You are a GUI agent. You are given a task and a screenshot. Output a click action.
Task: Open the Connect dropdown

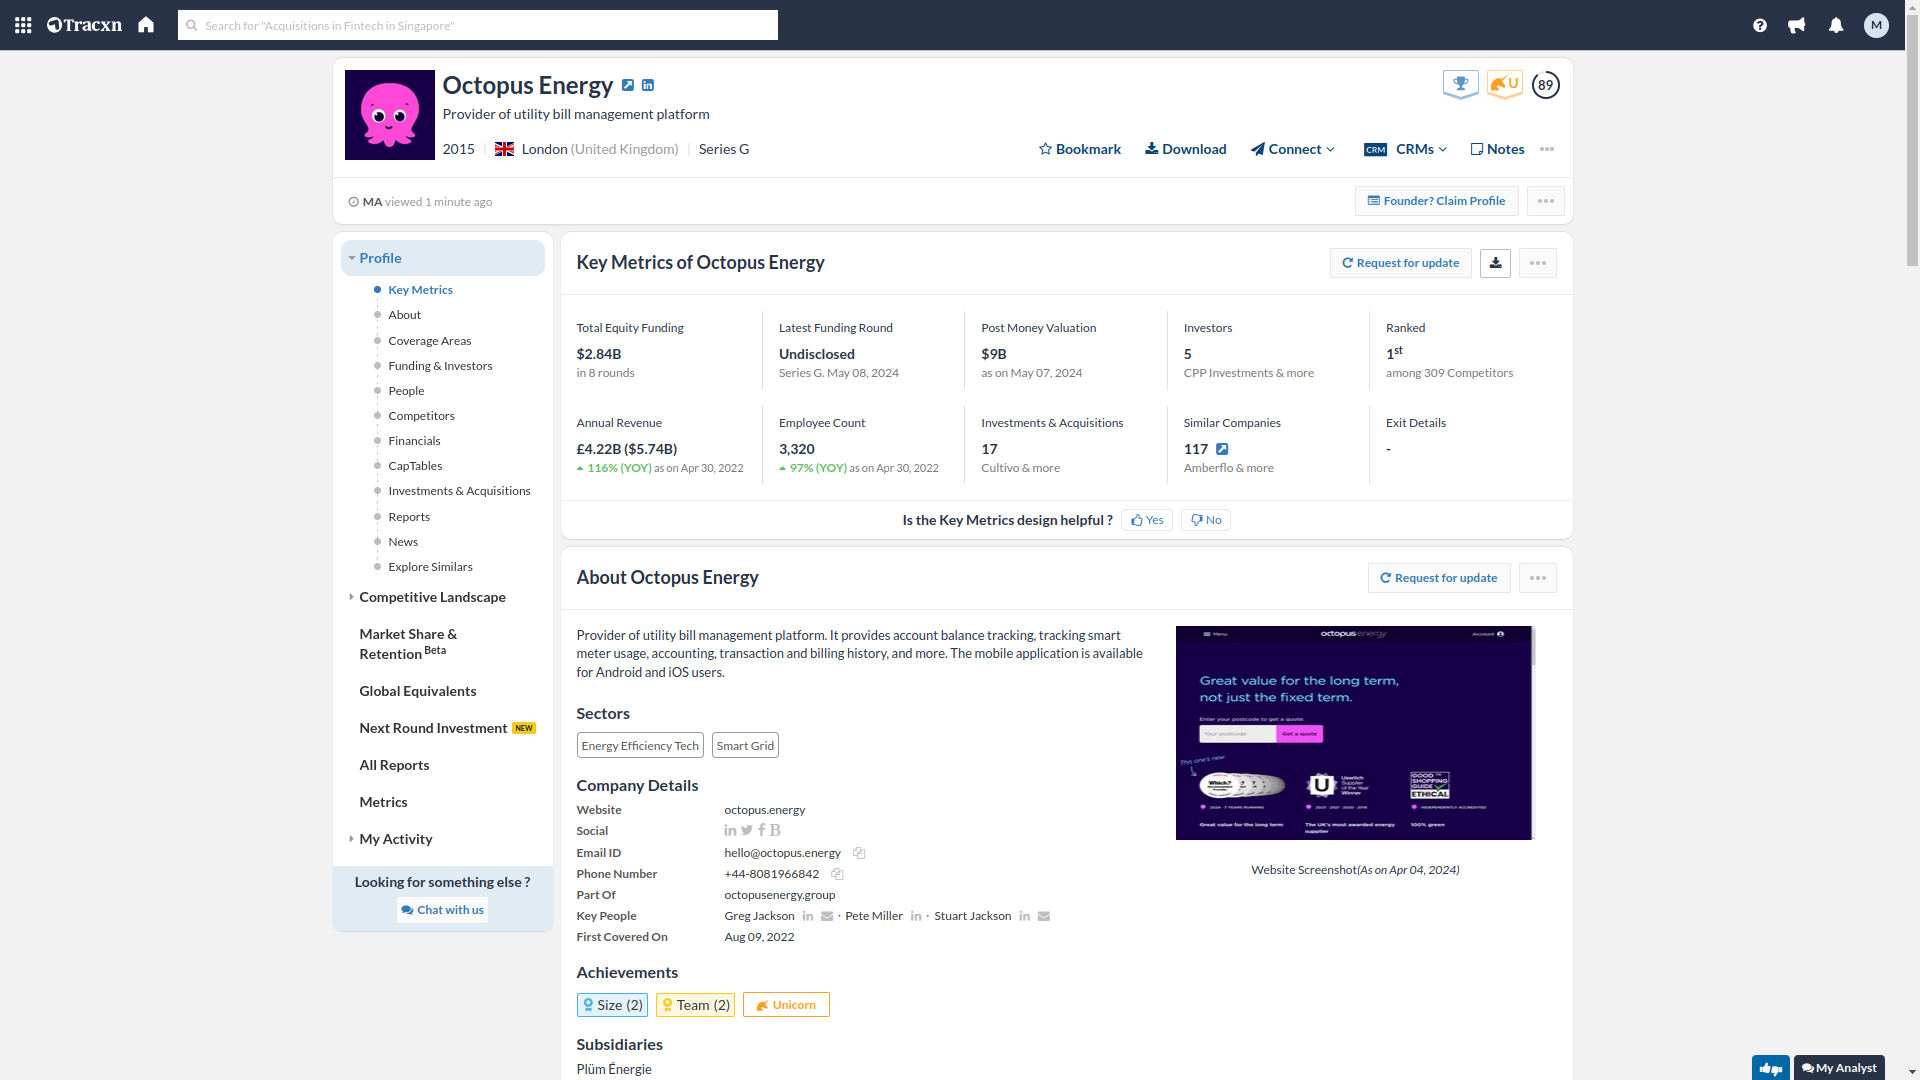(1292, 148)
